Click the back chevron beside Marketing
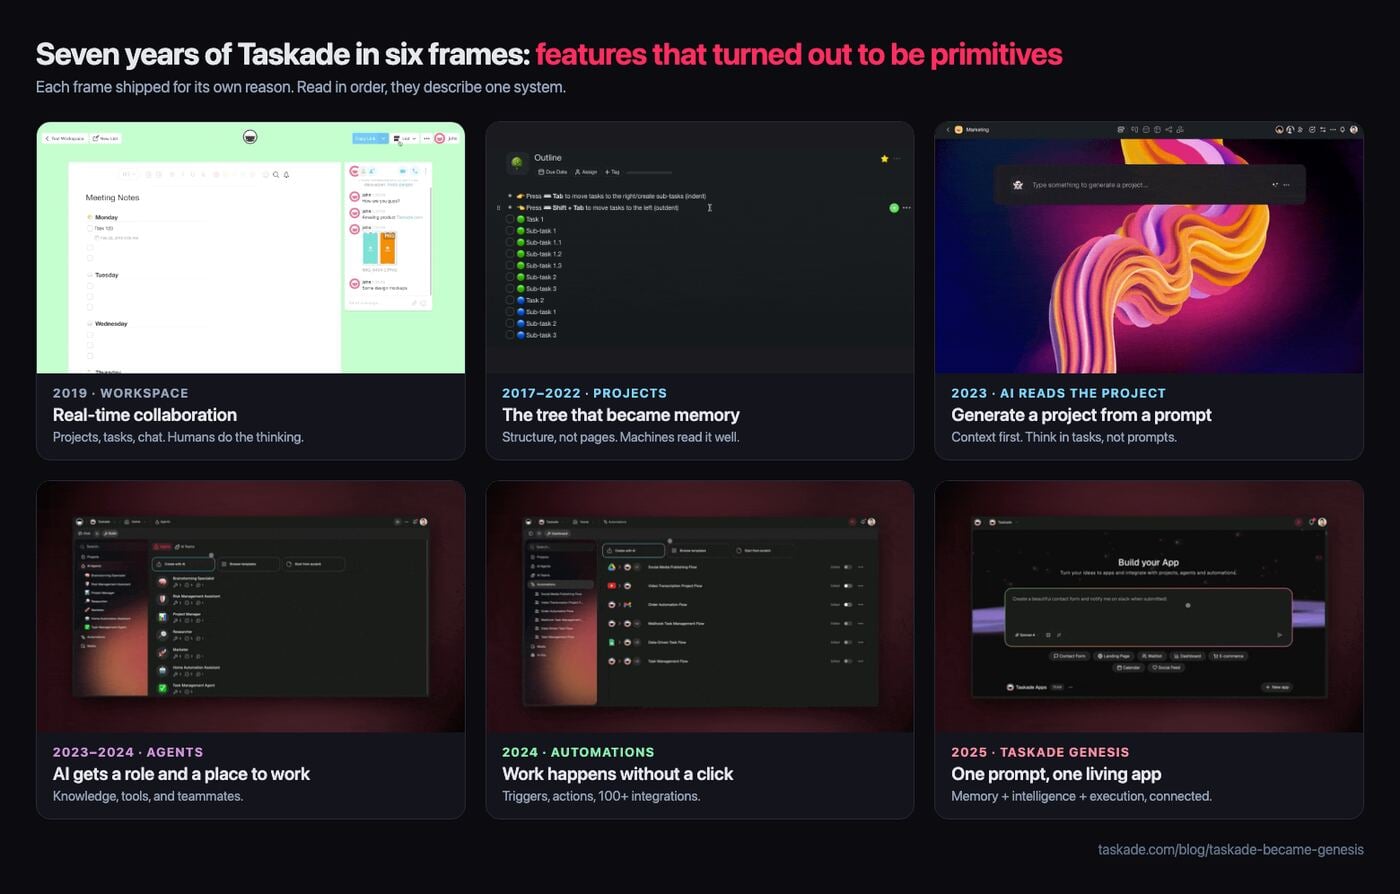The width and height of the screenshot is (1400, 894). (x=948, y=129)
